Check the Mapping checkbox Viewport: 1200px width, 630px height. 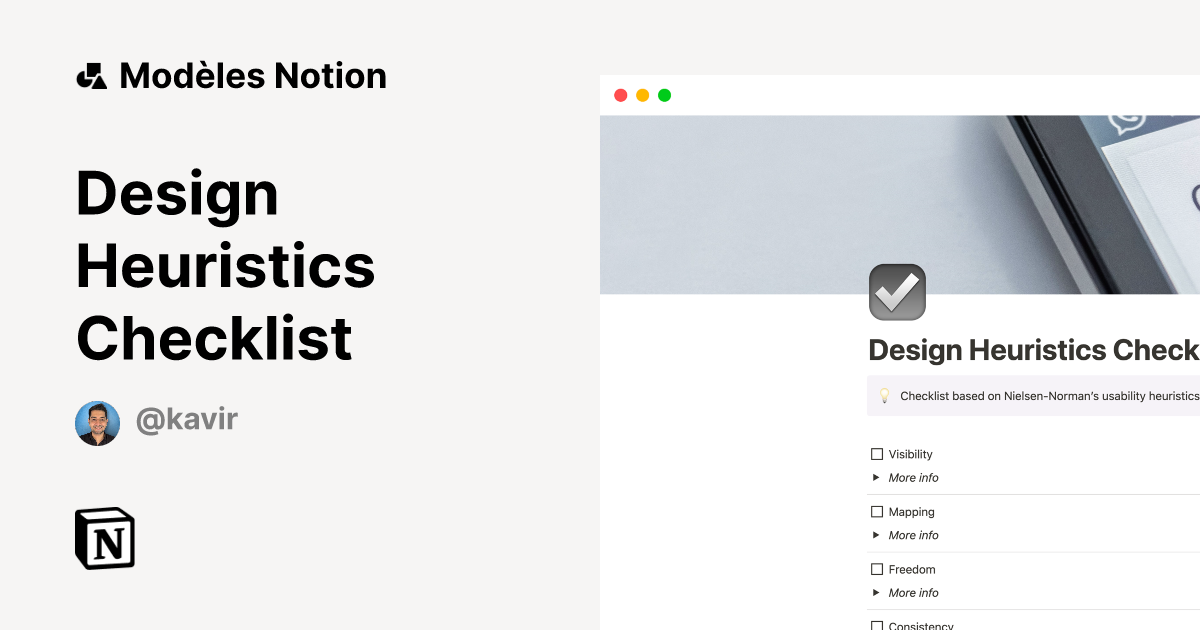tap(876, 511)
